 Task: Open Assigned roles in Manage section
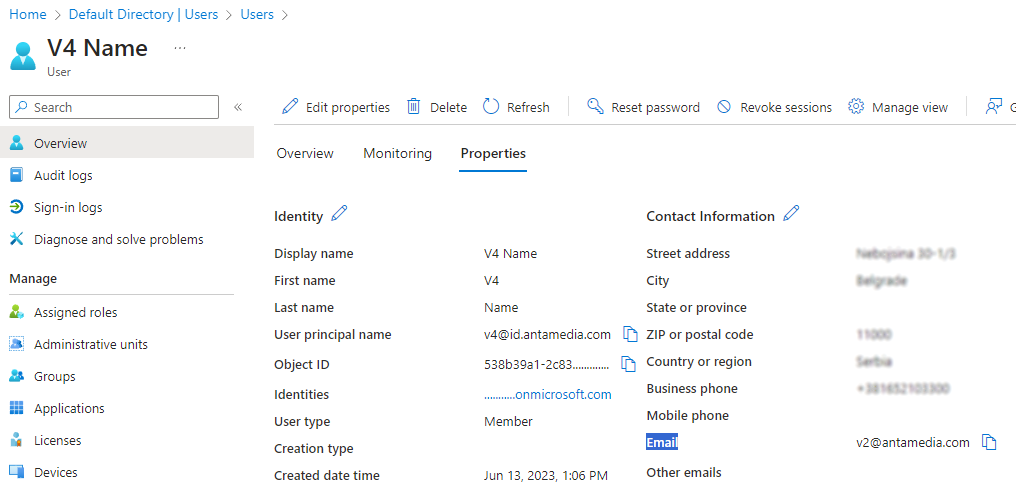(75, 313)
